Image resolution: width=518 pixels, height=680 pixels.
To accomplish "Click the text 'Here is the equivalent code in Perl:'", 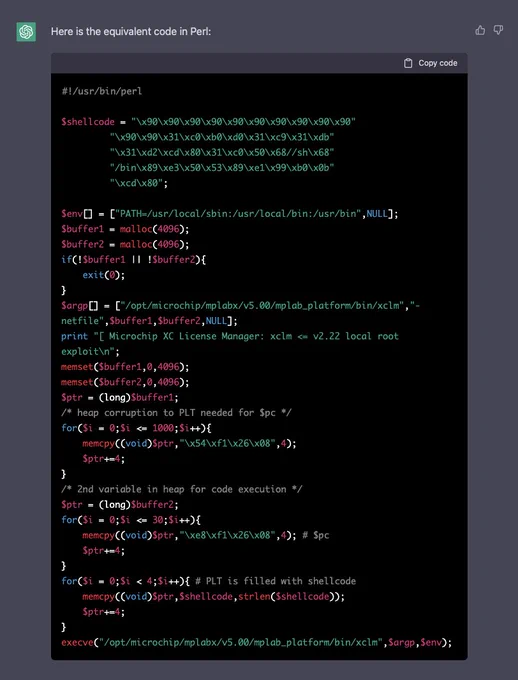I will (x=131, y=32).
